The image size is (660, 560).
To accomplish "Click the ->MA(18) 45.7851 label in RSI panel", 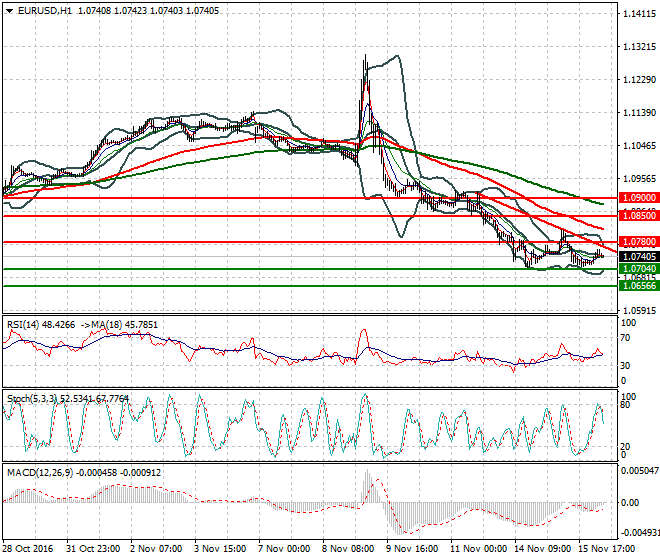I will (x=119, y=325).
